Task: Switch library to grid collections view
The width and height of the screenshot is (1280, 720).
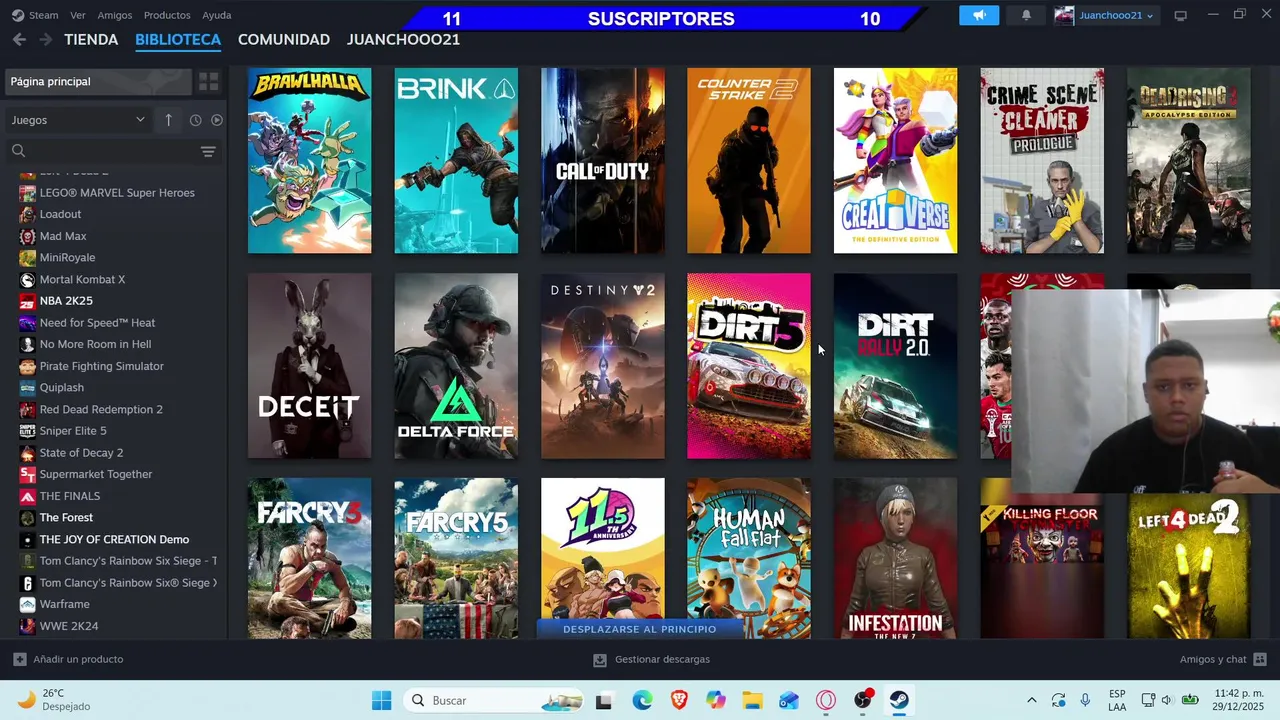Action: point(208,82)
